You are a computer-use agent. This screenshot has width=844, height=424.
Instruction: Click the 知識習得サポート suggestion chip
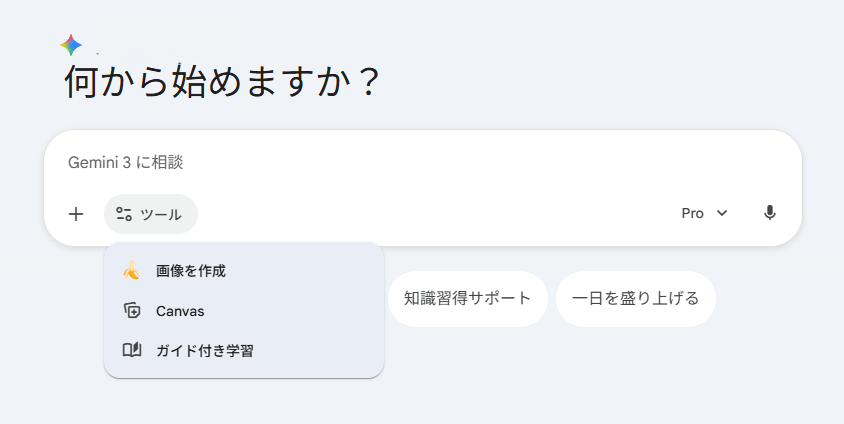tap(467, 298)
